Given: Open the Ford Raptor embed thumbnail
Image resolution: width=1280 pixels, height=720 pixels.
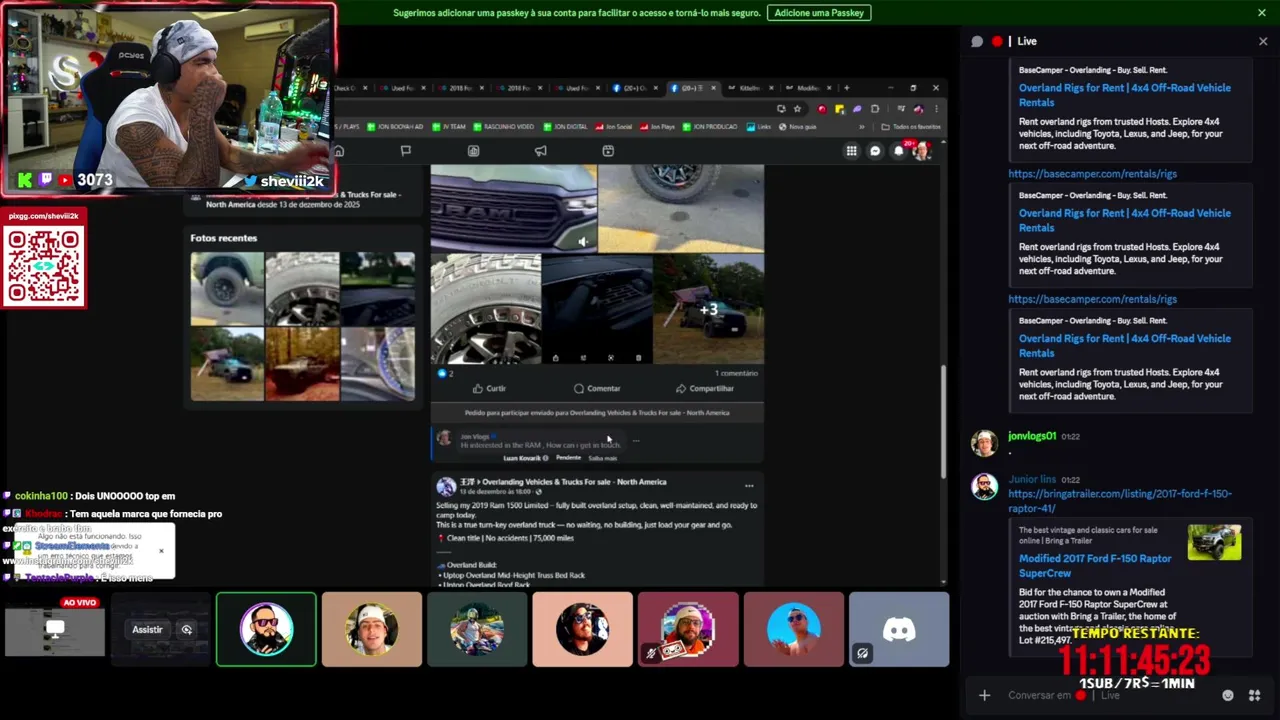Looking at the screenshot, I should [1214, 543].
